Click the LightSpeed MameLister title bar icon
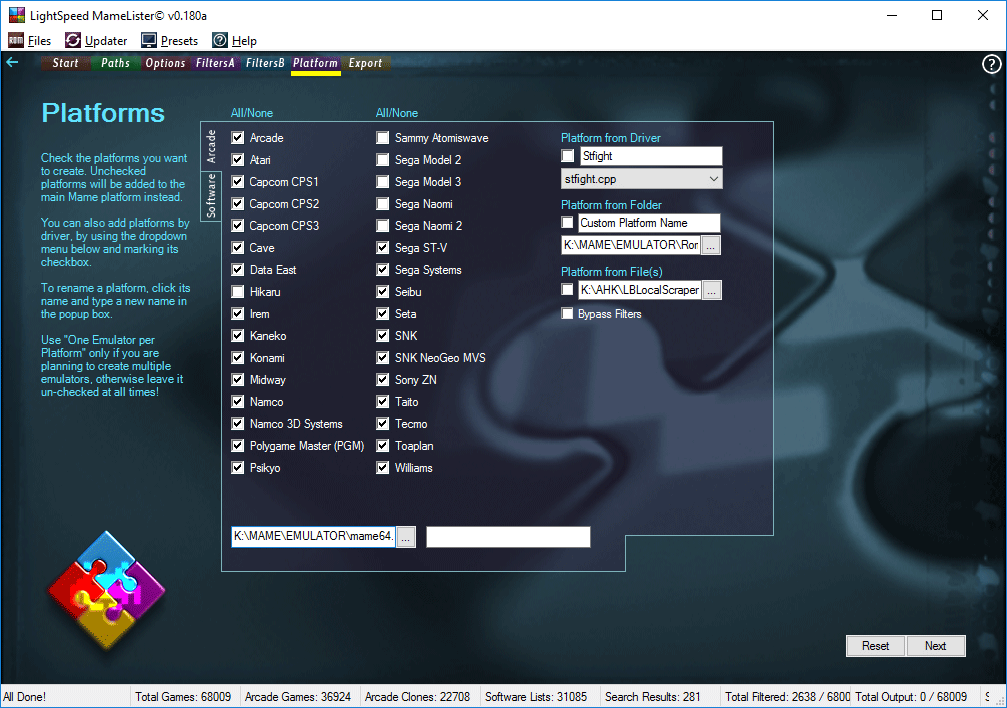 [16, 15]
